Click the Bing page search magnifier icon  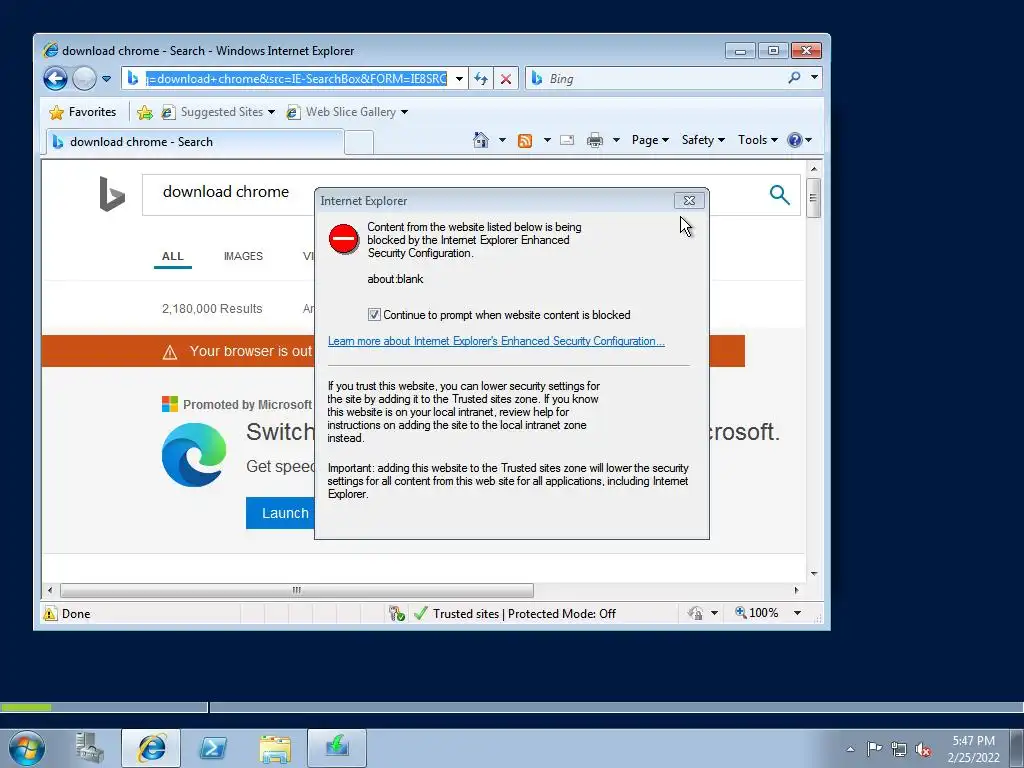(x=779, y=194)
